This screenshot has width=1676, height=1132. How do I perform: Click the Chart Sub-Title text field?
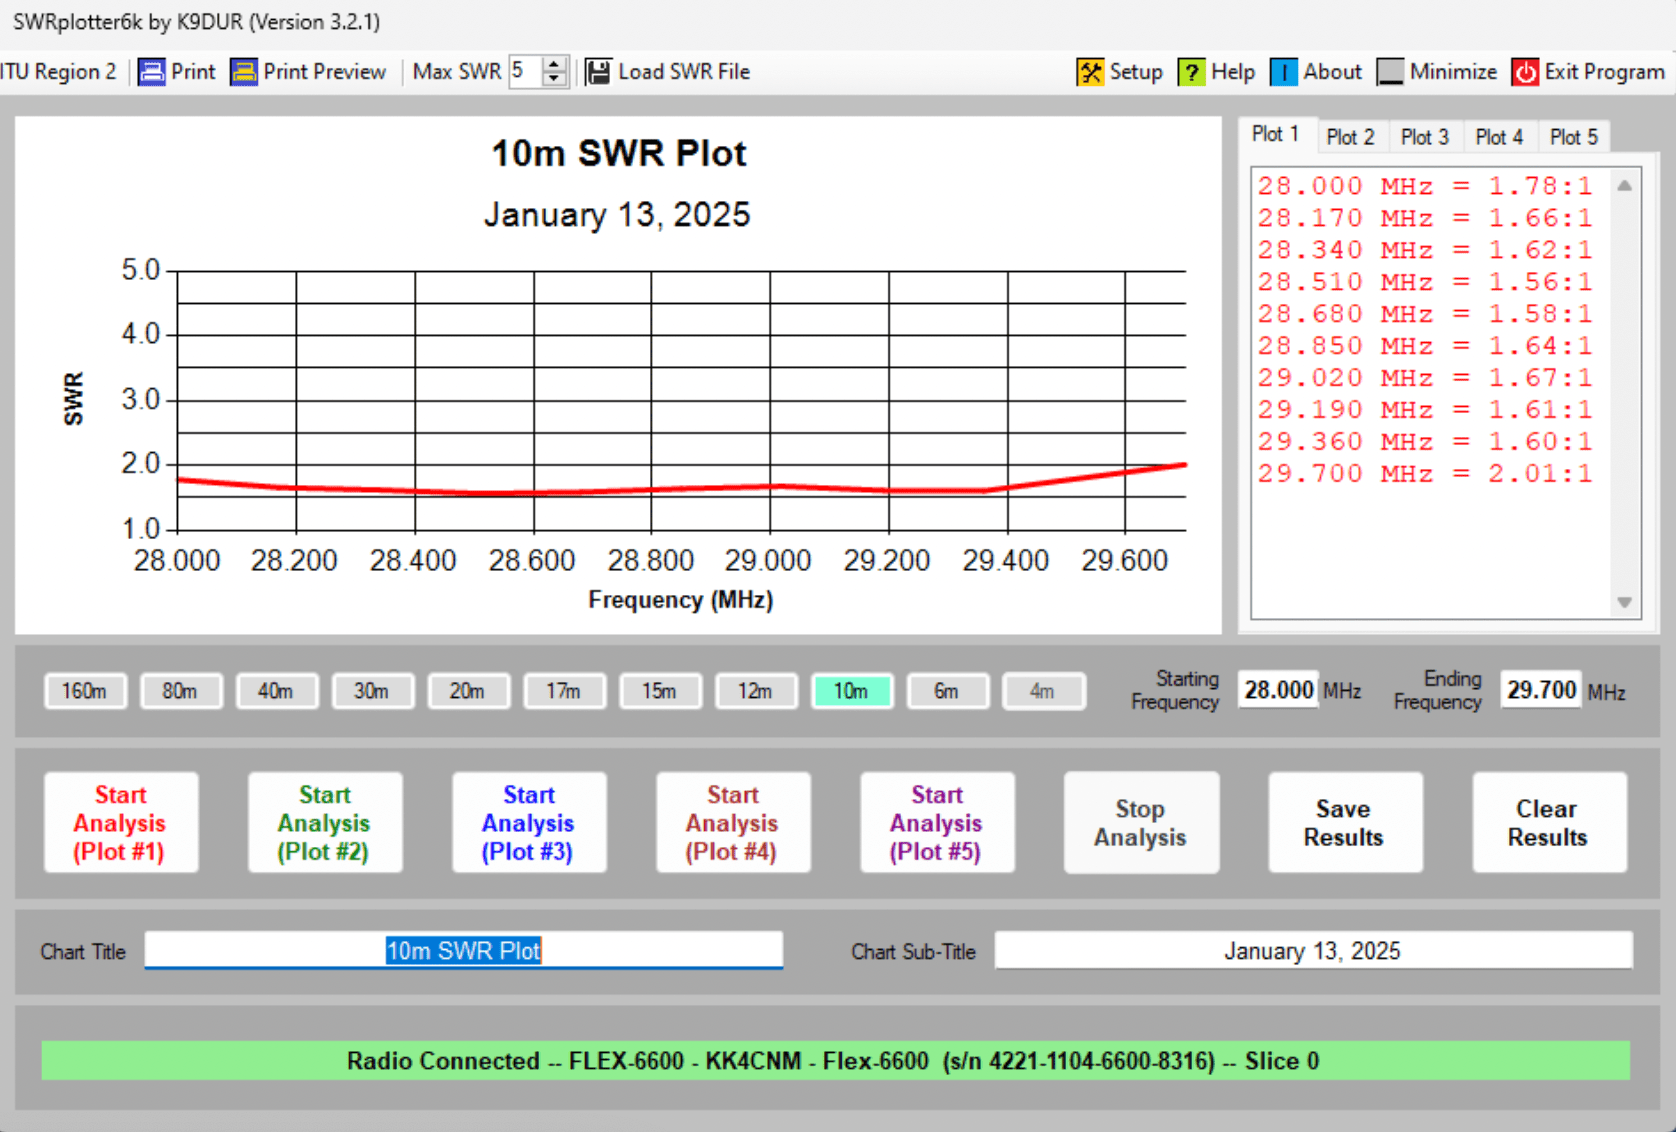[x=1313, y=950]
